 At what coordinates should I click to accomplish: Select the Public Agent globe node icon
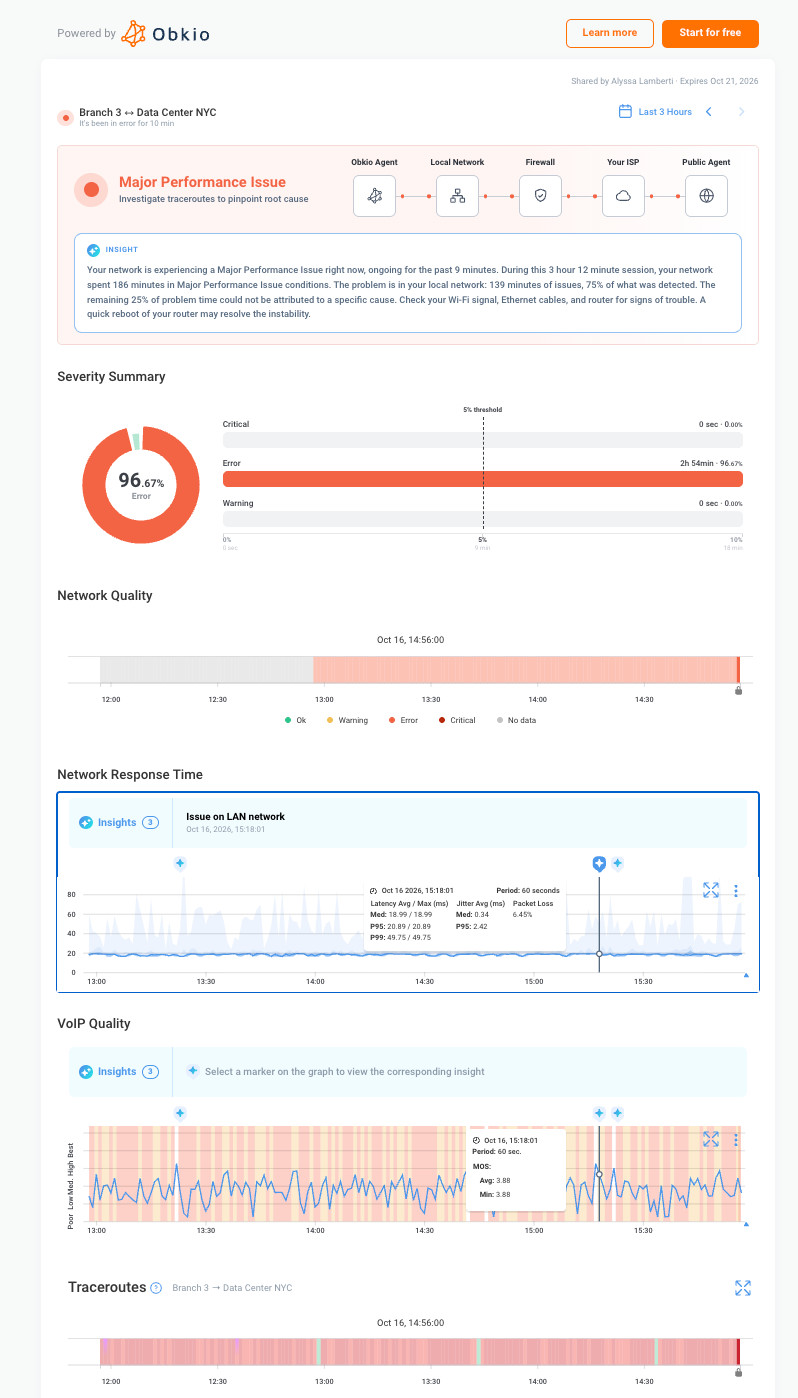coord(706,196)
